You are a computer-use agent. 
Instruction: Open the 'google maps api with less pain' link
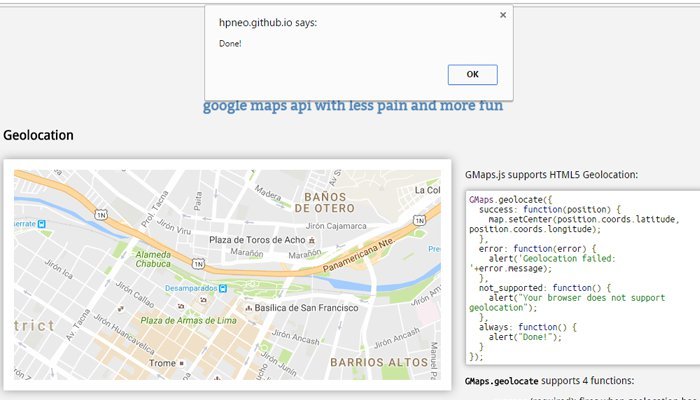click(353, 106)
